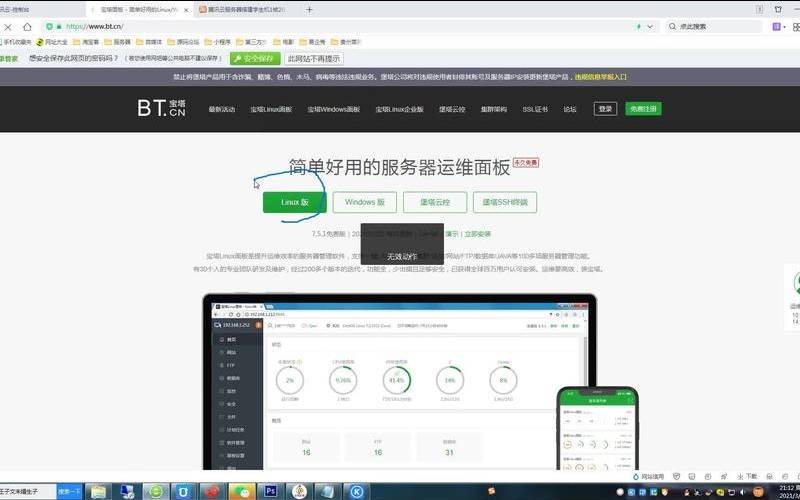Open 最新活动 nav menu item
This screenshot has height=500, width=800.
pos(221,109)
